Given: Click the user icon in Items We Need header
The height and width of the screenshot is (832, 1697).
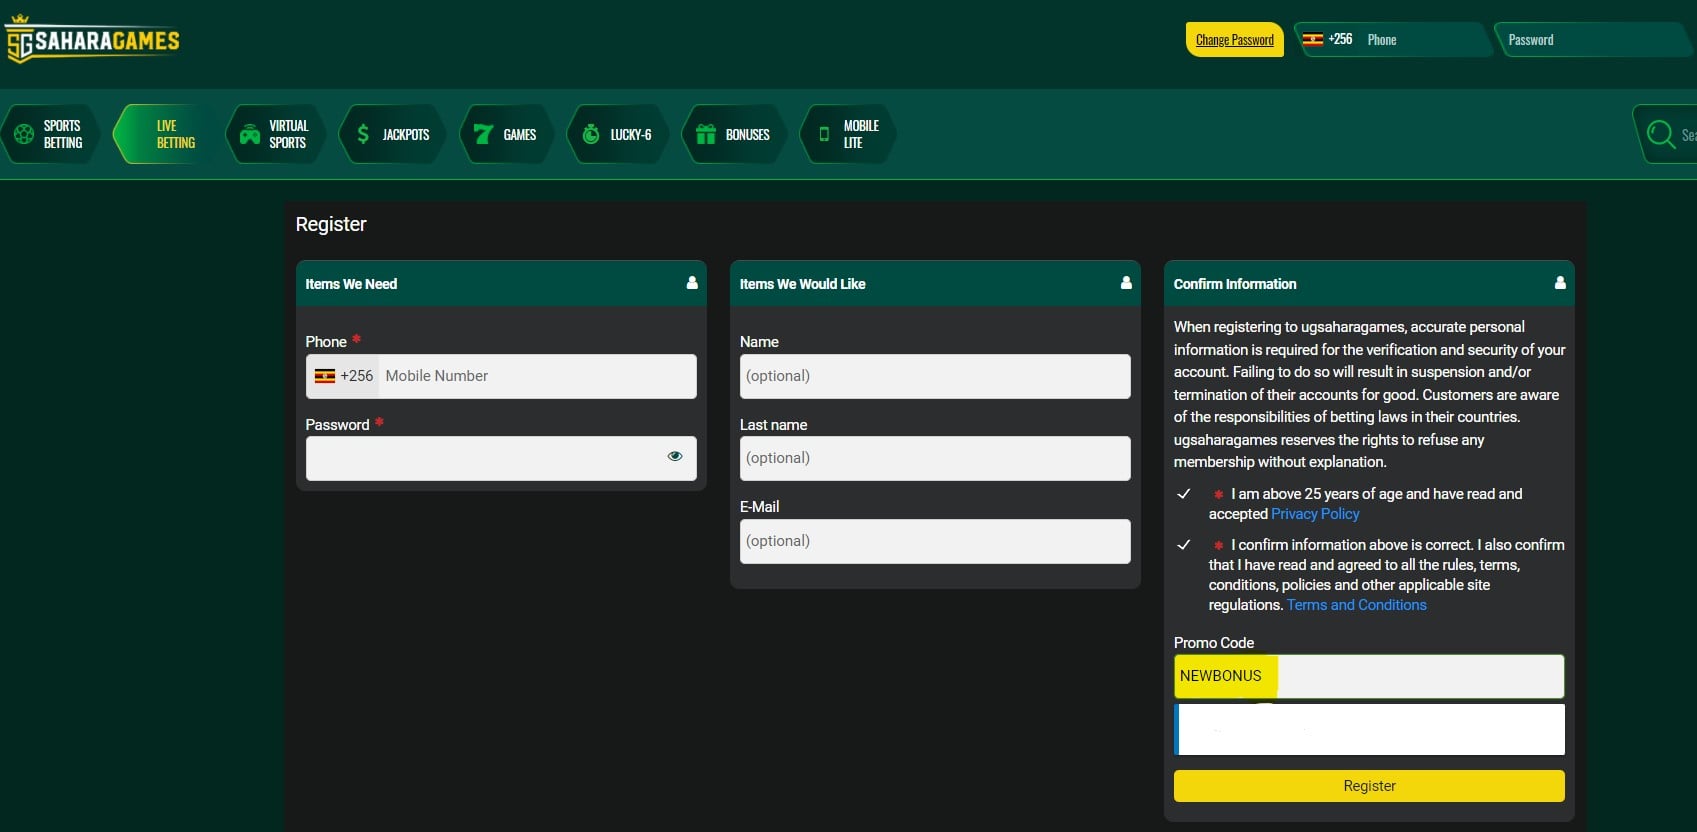Looking at the screenshot, I should pyautogui.click(x=692, y=283).
